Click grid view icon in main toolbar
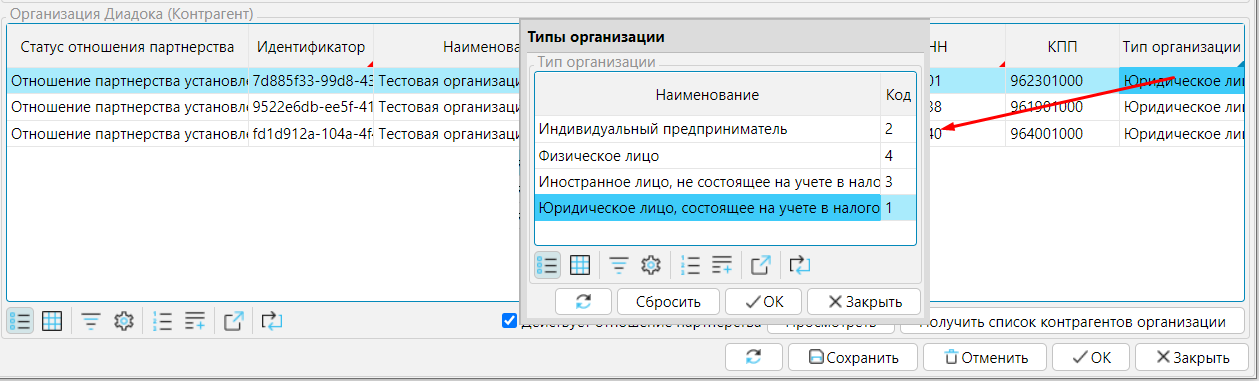The height and width of the screenshot is (381, 1259). click(x=52, y=321)
